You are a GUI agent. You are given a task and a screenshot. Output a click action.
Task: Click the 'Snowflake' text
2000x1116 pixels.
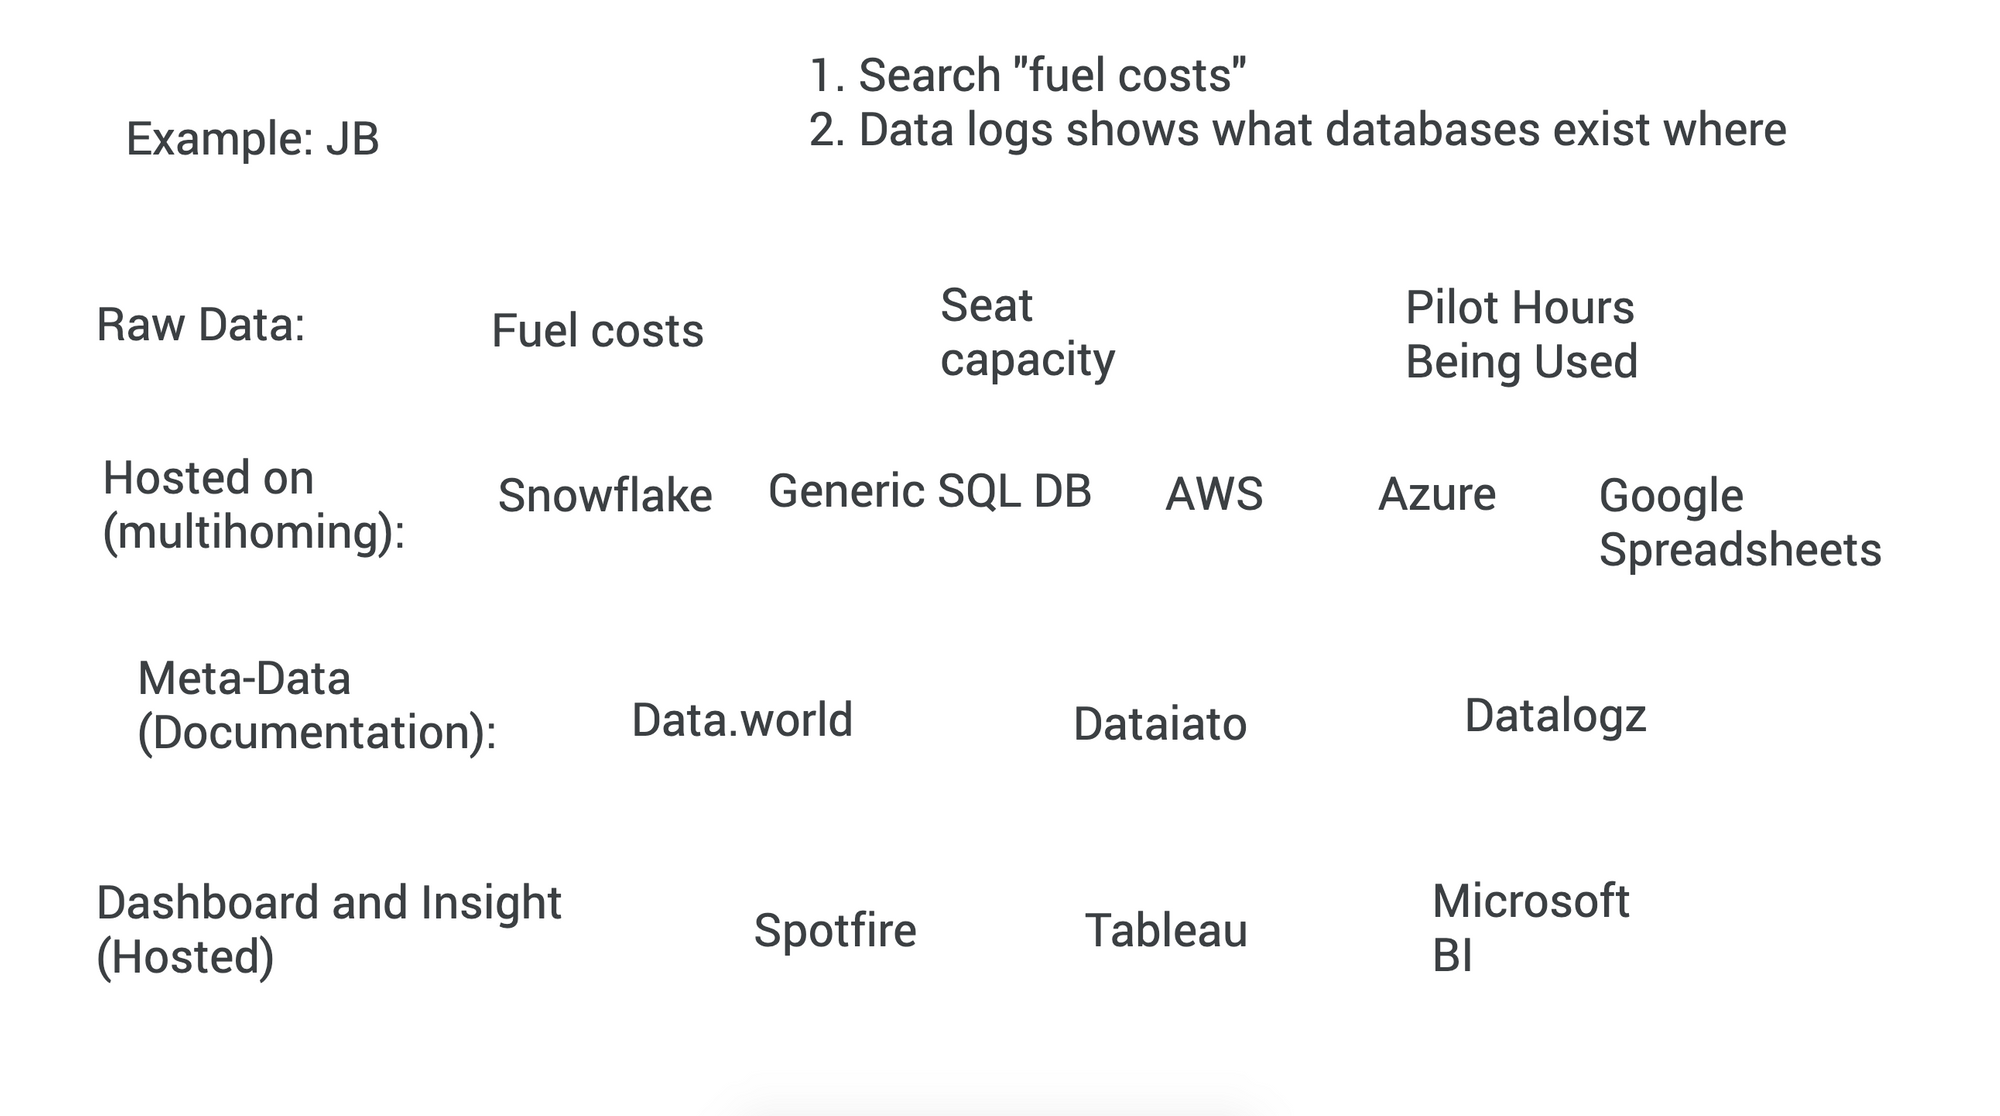pyautogui.click(x=605, y=496)
